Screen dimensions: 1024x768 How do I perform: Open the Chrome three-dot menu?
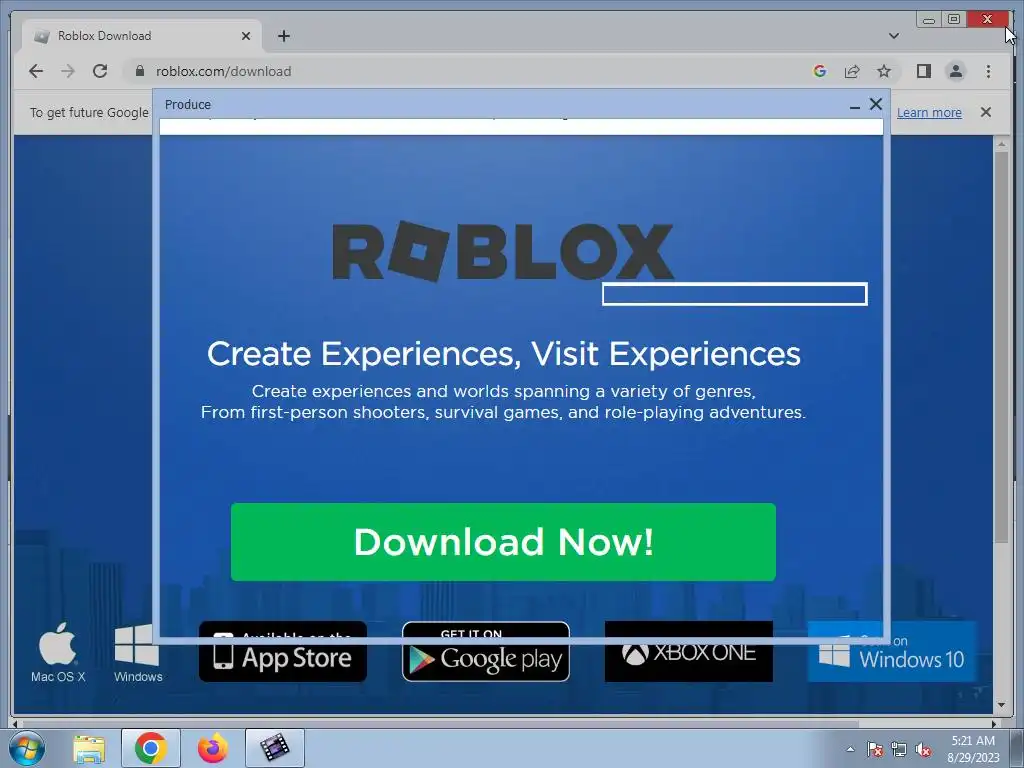(988, 71)
